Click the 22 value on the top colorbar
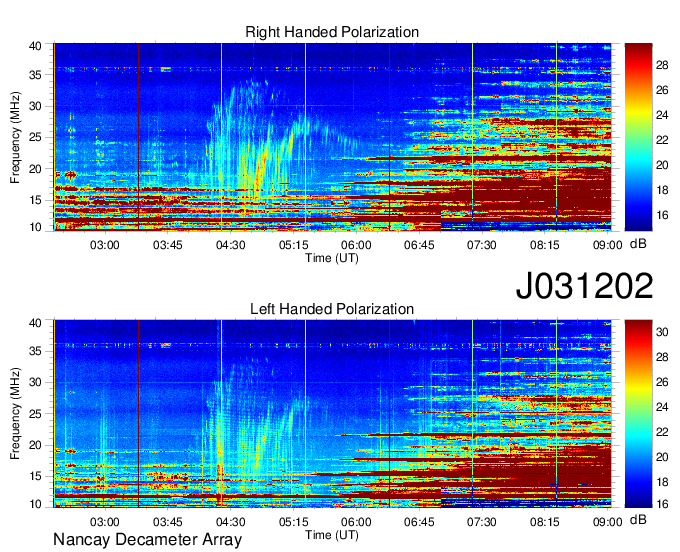This screenshot has width=680, height=552. [662, 140]
